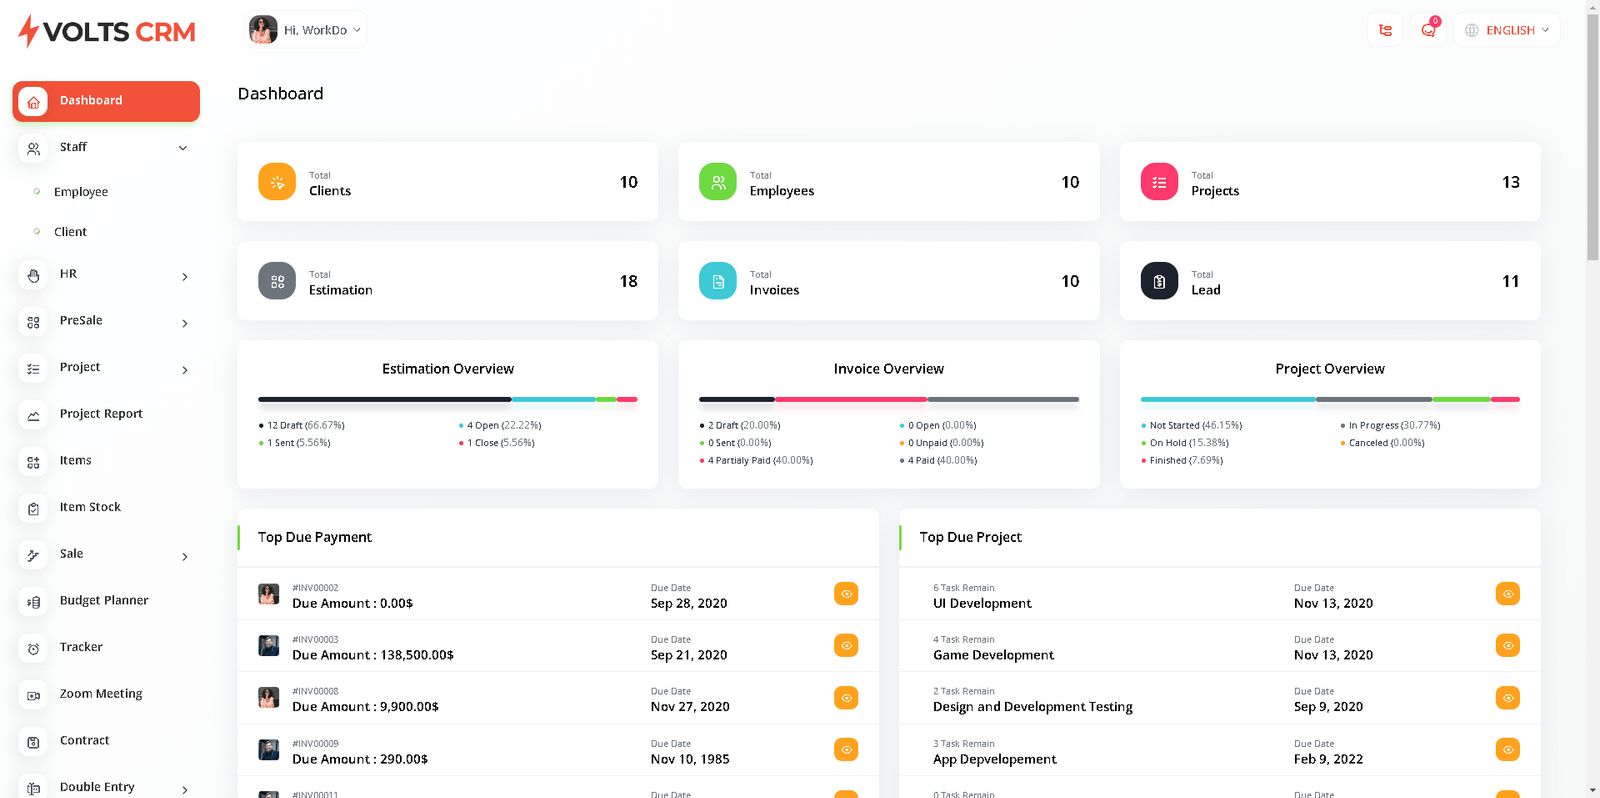Expand the PreSale menu chevron
Image resolution: width=1600 pixels, height=798 pixels.
pos(185,323)
